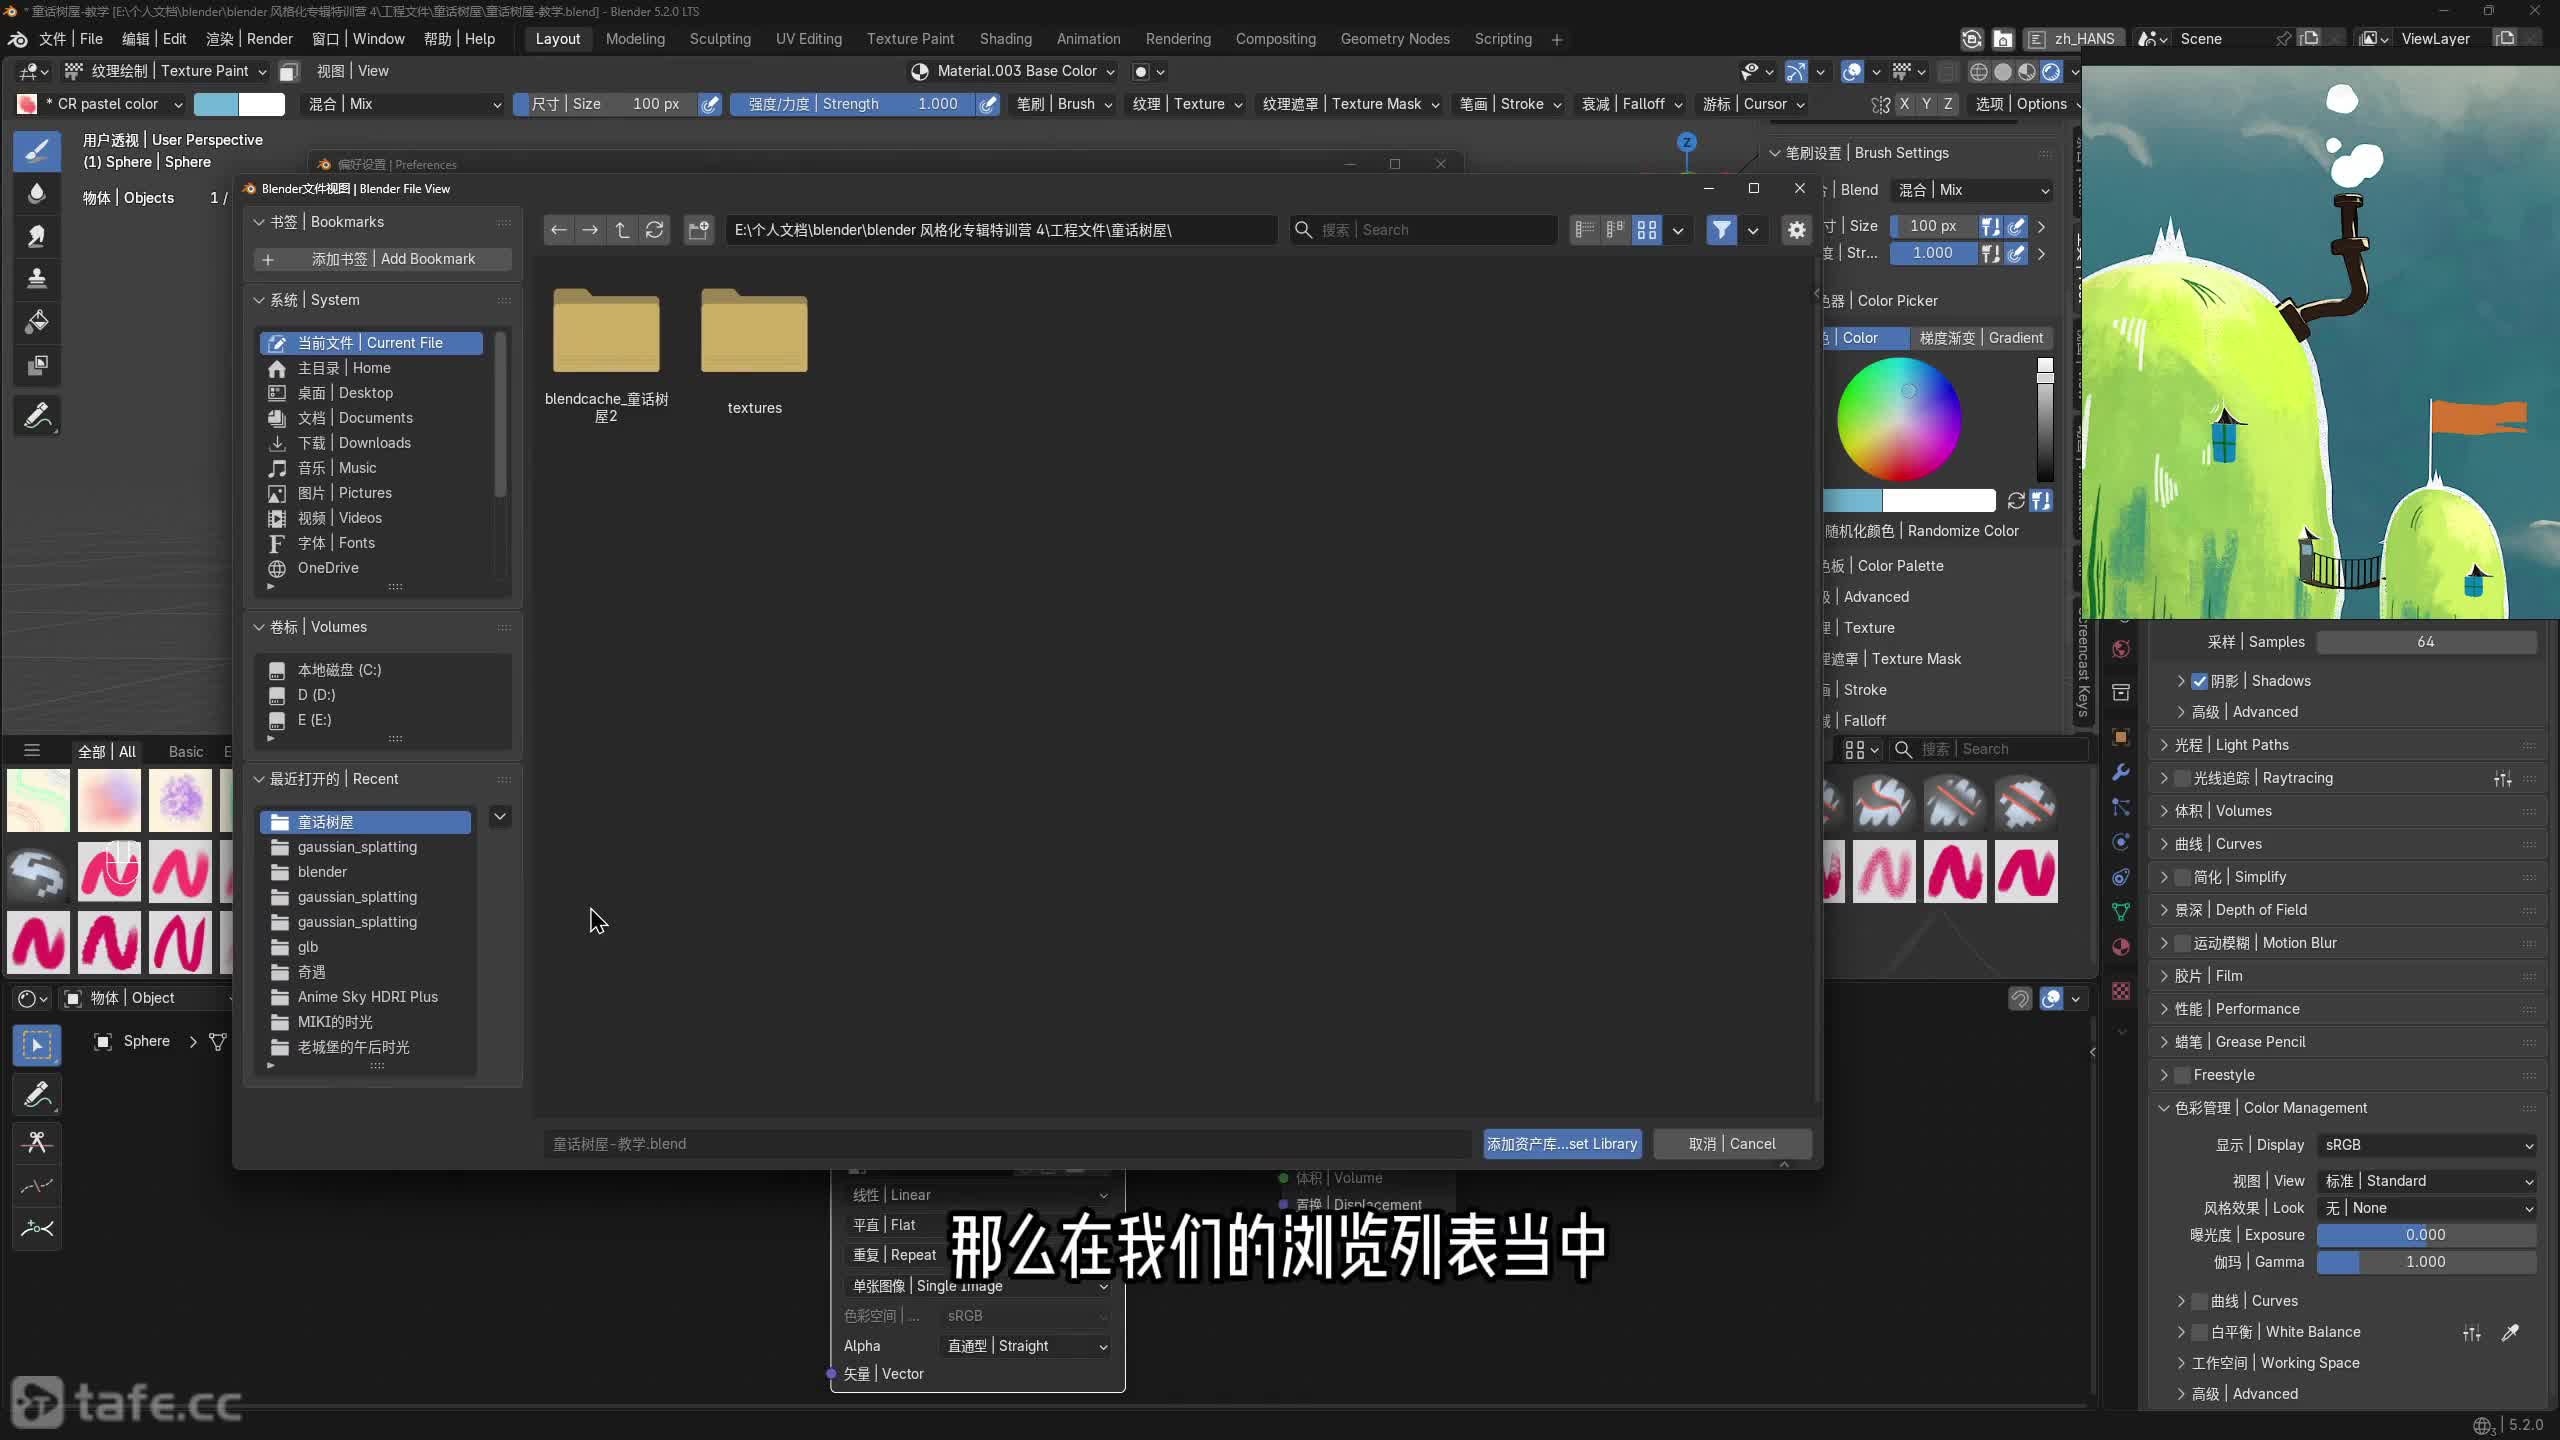Switch to vertical list display mode

pos(1585,230)
